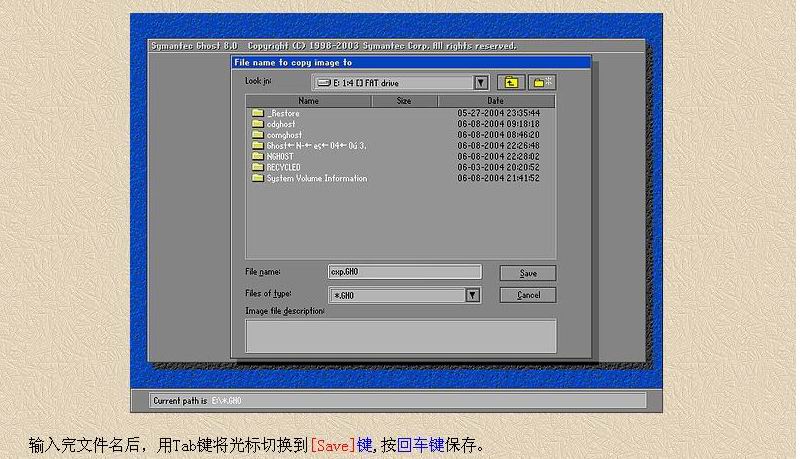Image resolution: width=803 pixels, height=459 pixels.
Task: Click date 06-08-2004 22:26:48
Action: [x=498, y=145]
